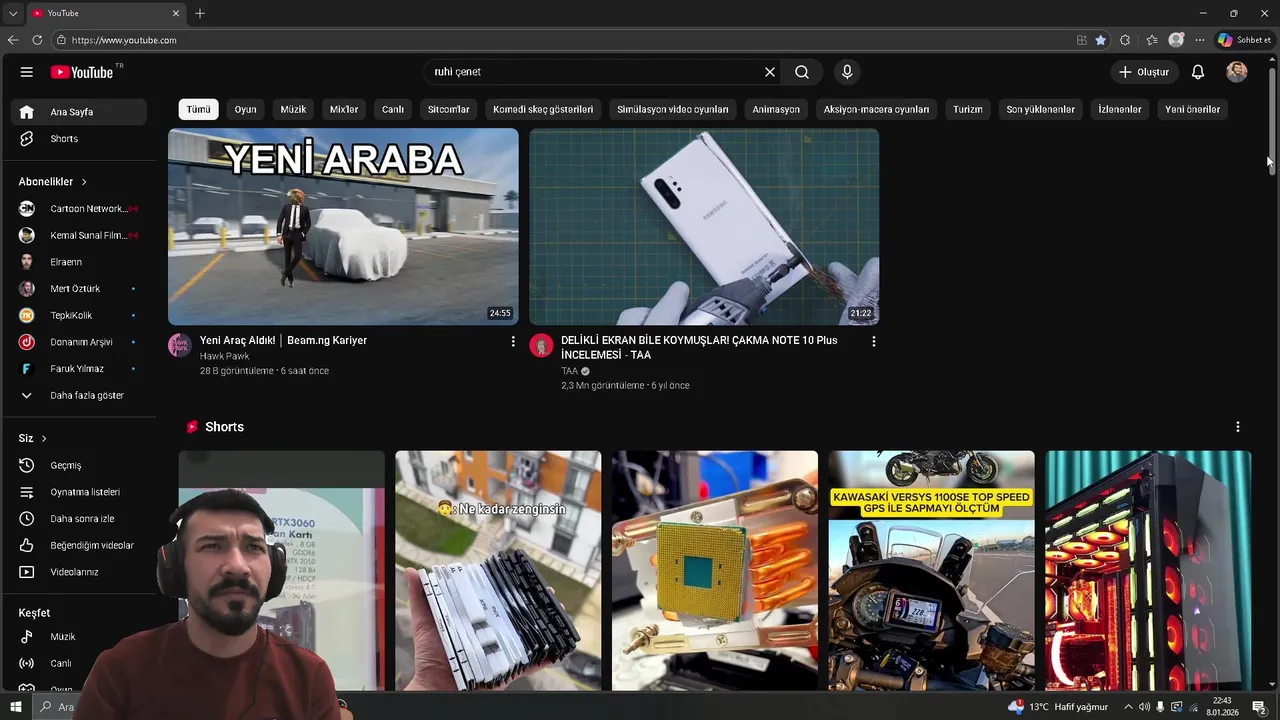Open options for the Note 10 Plus video
This screenshot has height=720, width=1280.
pyautogui.click(x=873, y=342)
